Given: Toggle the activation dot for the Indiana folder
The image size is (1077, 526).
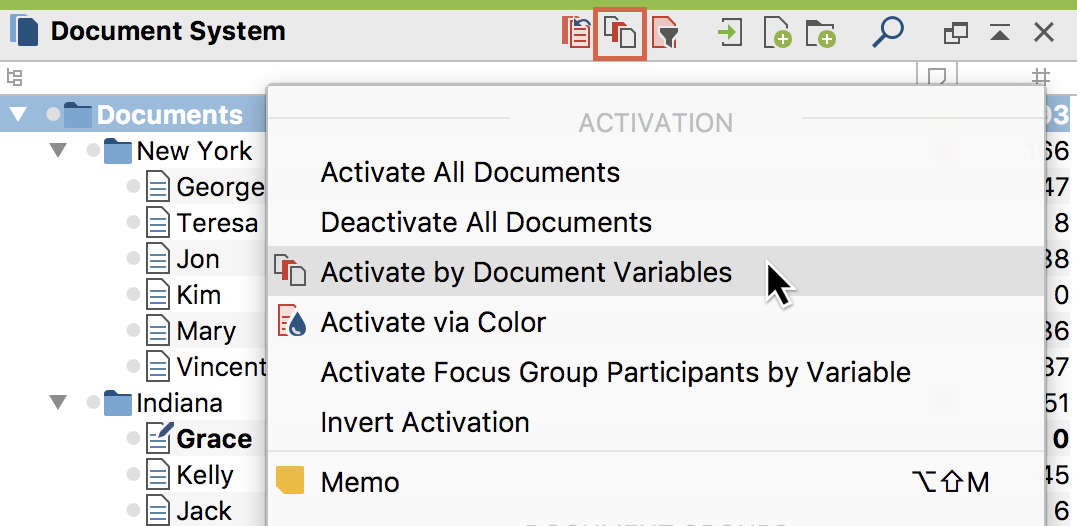Looking at the screenshot, I should coord(93,404).
